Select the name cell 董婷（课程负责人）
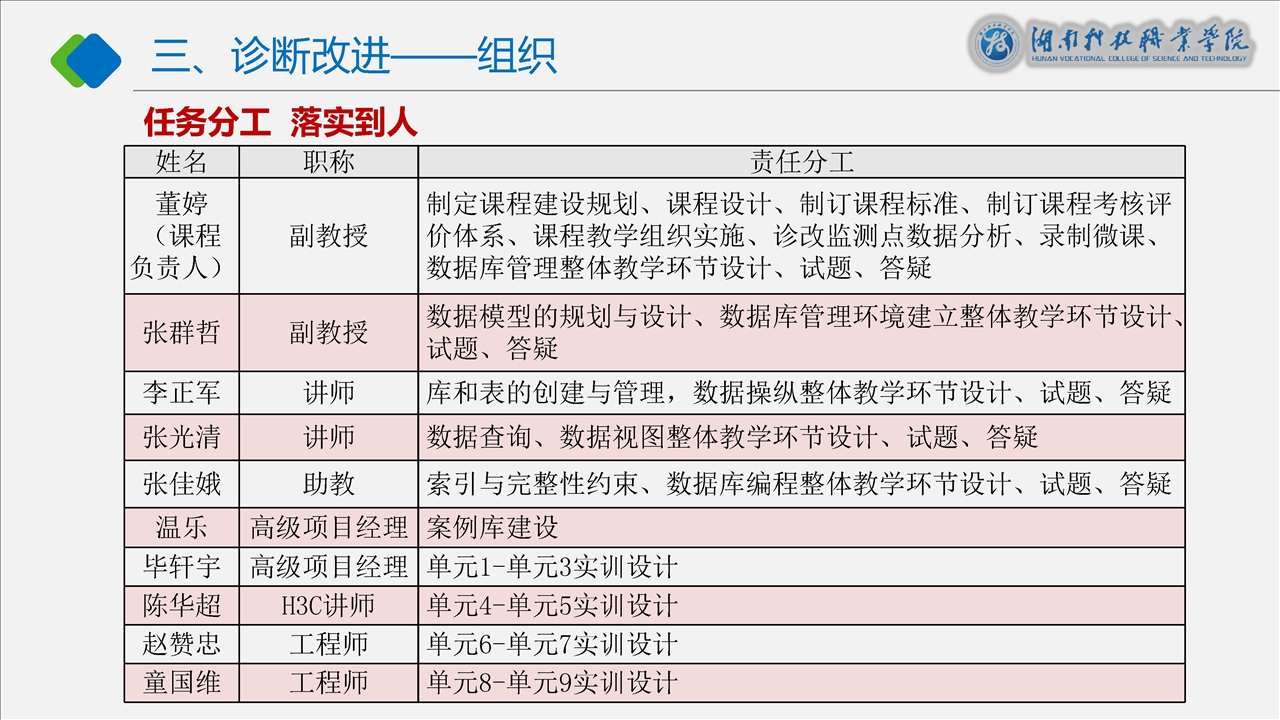The image size is (1280, 720). [181, 236]
